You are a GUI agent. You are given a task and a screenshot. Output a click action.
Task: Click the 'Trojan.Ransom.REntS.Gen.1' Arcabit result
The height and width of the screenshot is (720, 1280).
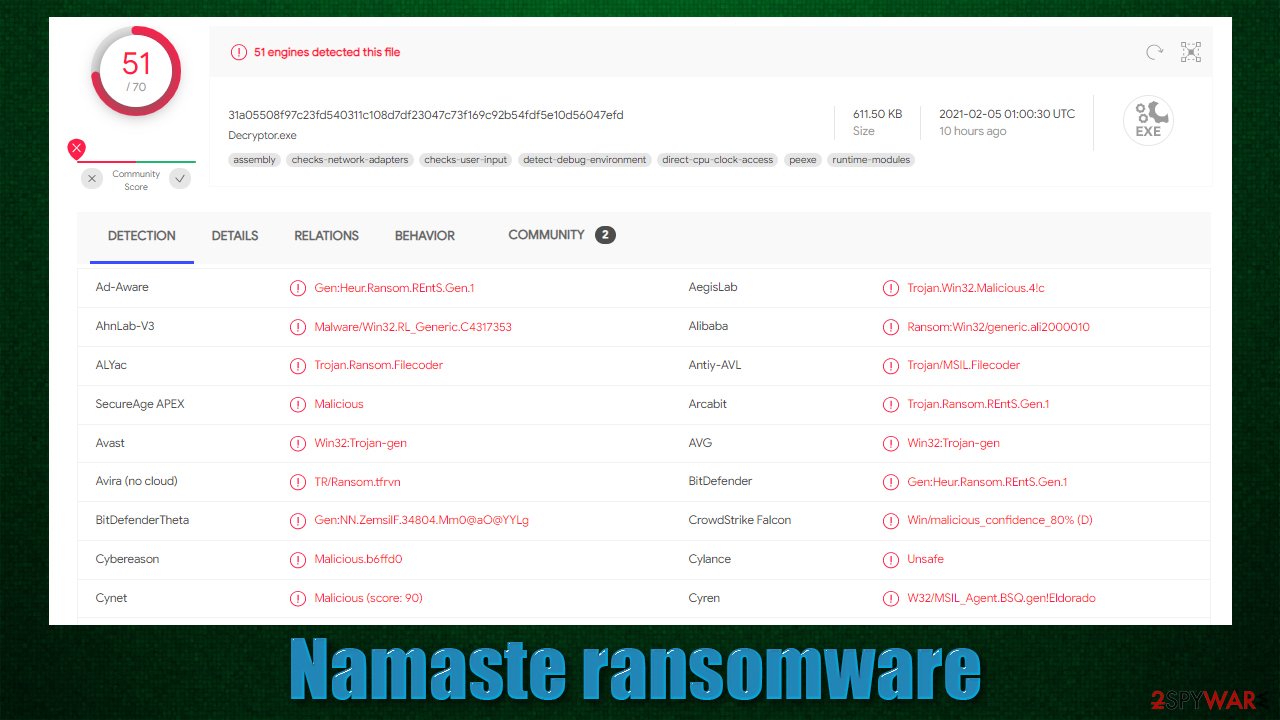(x=978, y=405)
